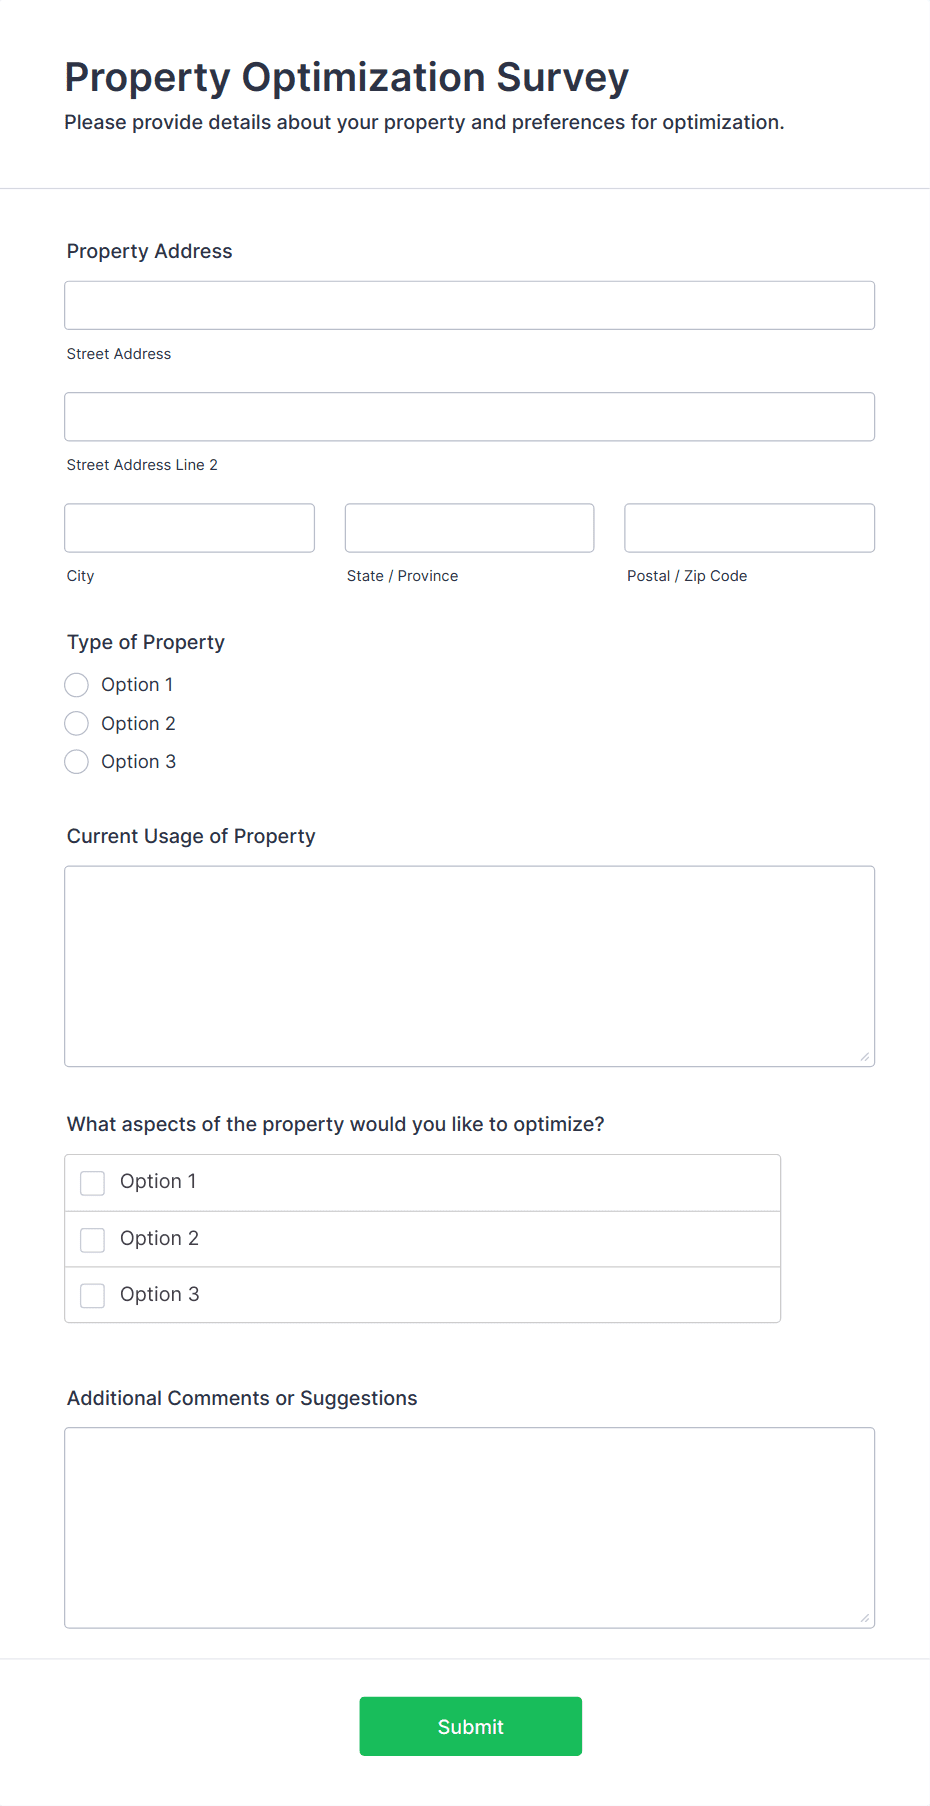
Task: Select Option 1 radio under Type of Property
Action: [x=77, y=685]
